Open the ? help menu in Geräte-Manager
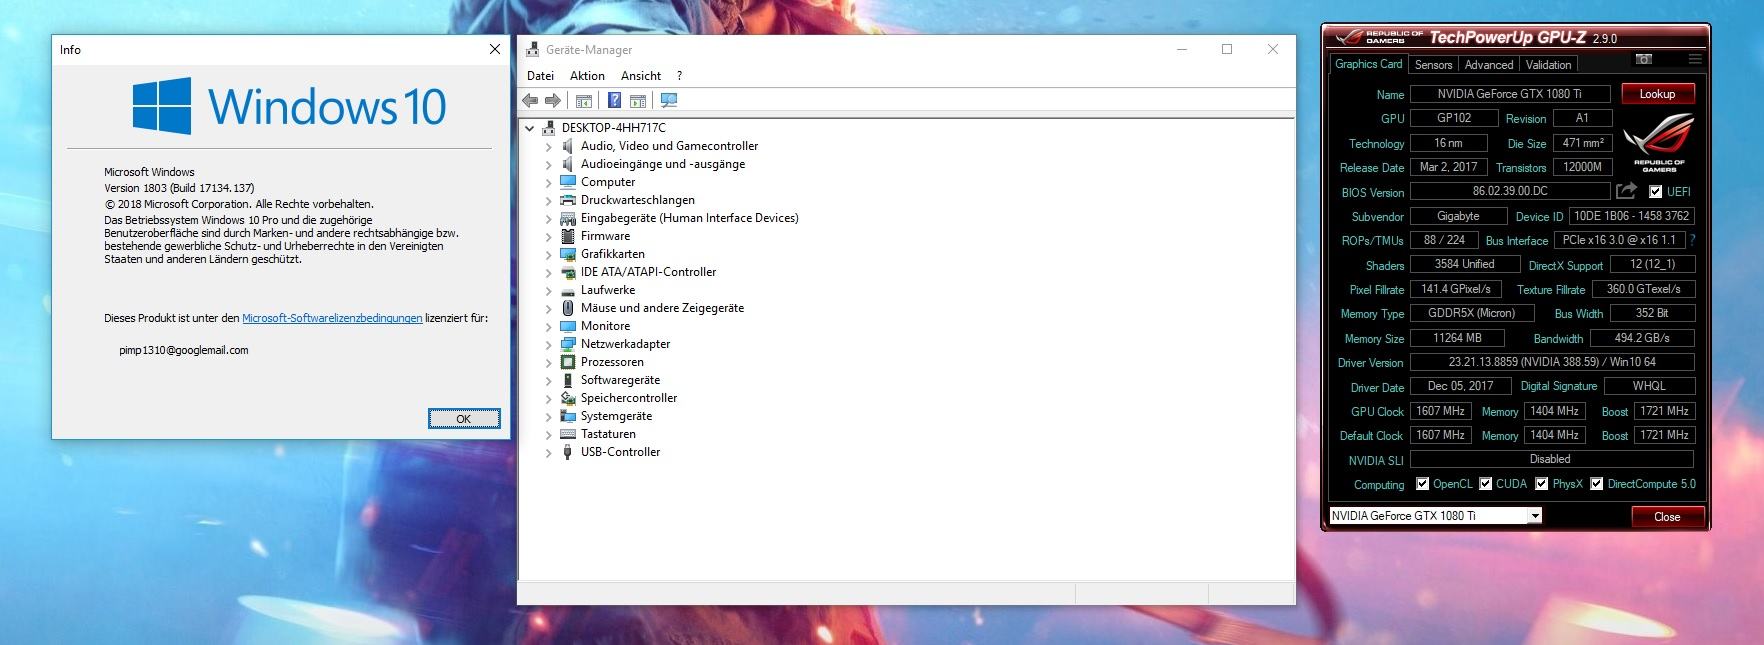Image resolution: width=1764 pixels, height=645 pixels. tap(680, 76)
